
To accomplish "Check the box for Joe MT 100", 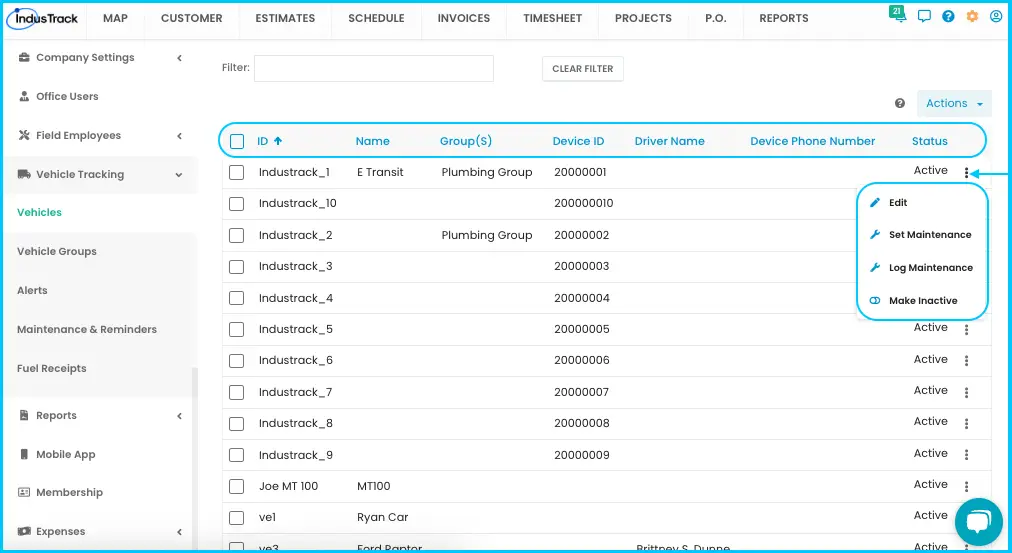I will pyautogui.click(x=236, y=487).
